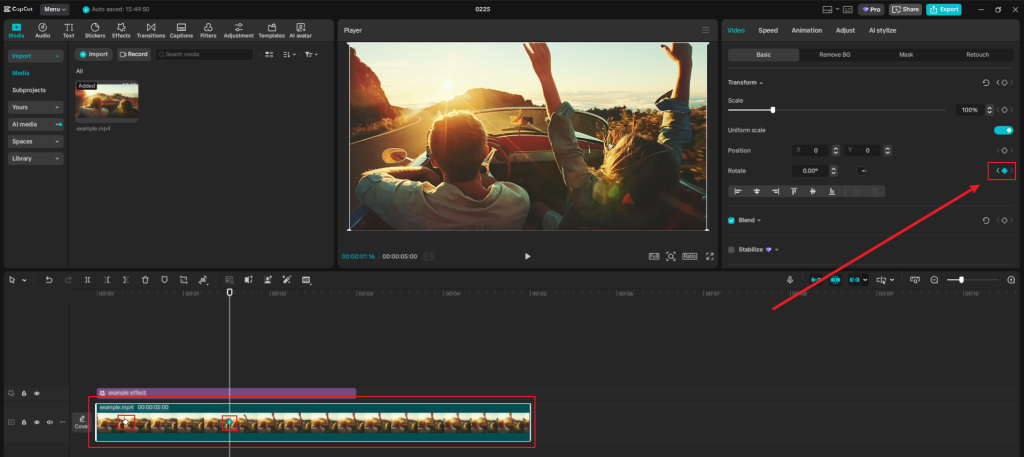Image resolution: width=1024 pixels, height=457 pixels.
Task: Uncheck the Blend checkbox
Action: click(x=731, y=221)
